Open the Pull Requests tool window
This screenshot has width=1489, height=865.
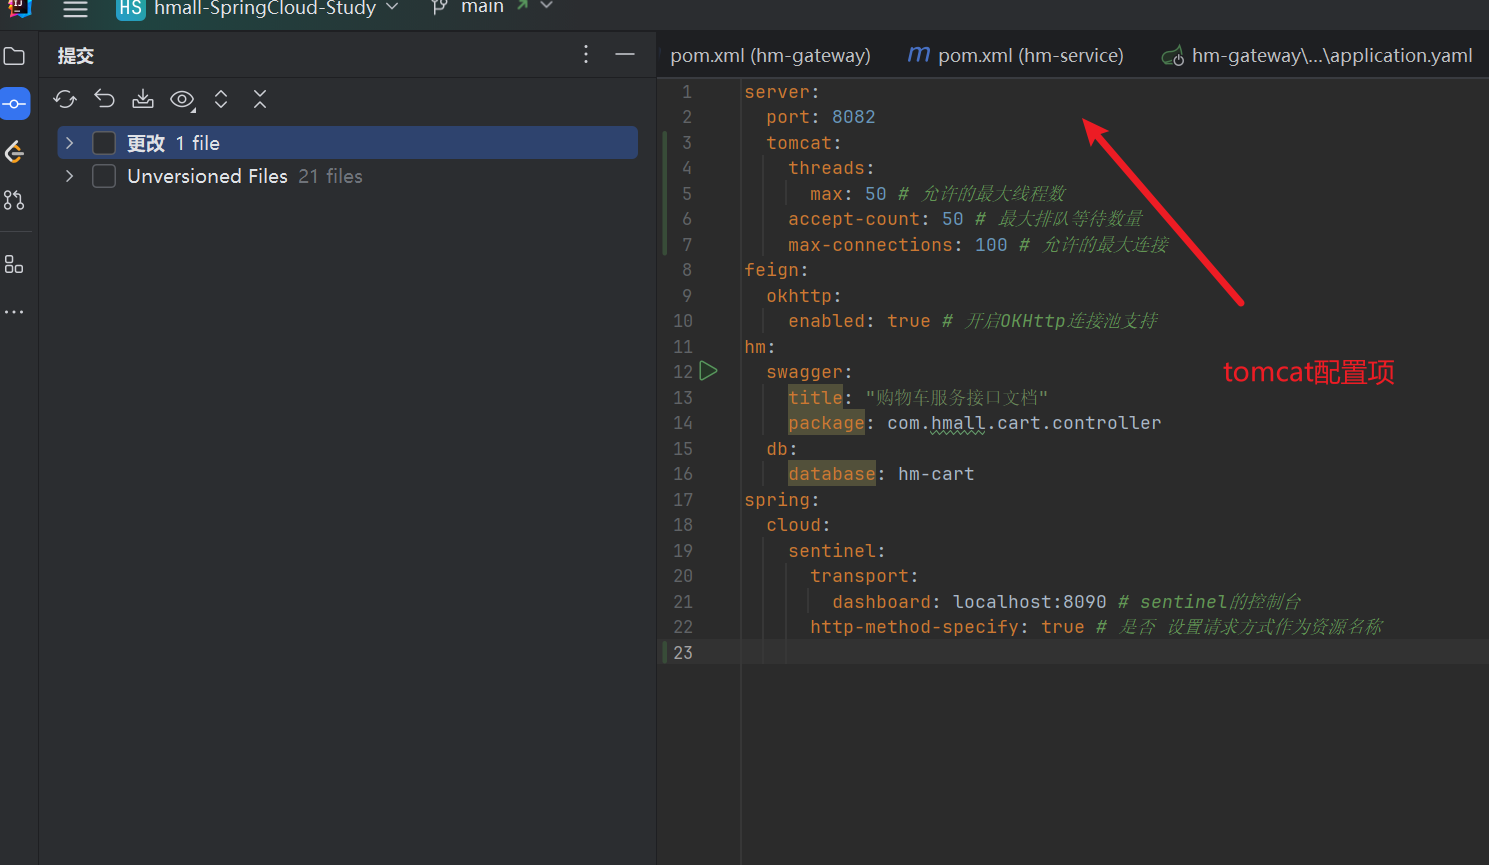pyautogui.click(x=14, y=200)
